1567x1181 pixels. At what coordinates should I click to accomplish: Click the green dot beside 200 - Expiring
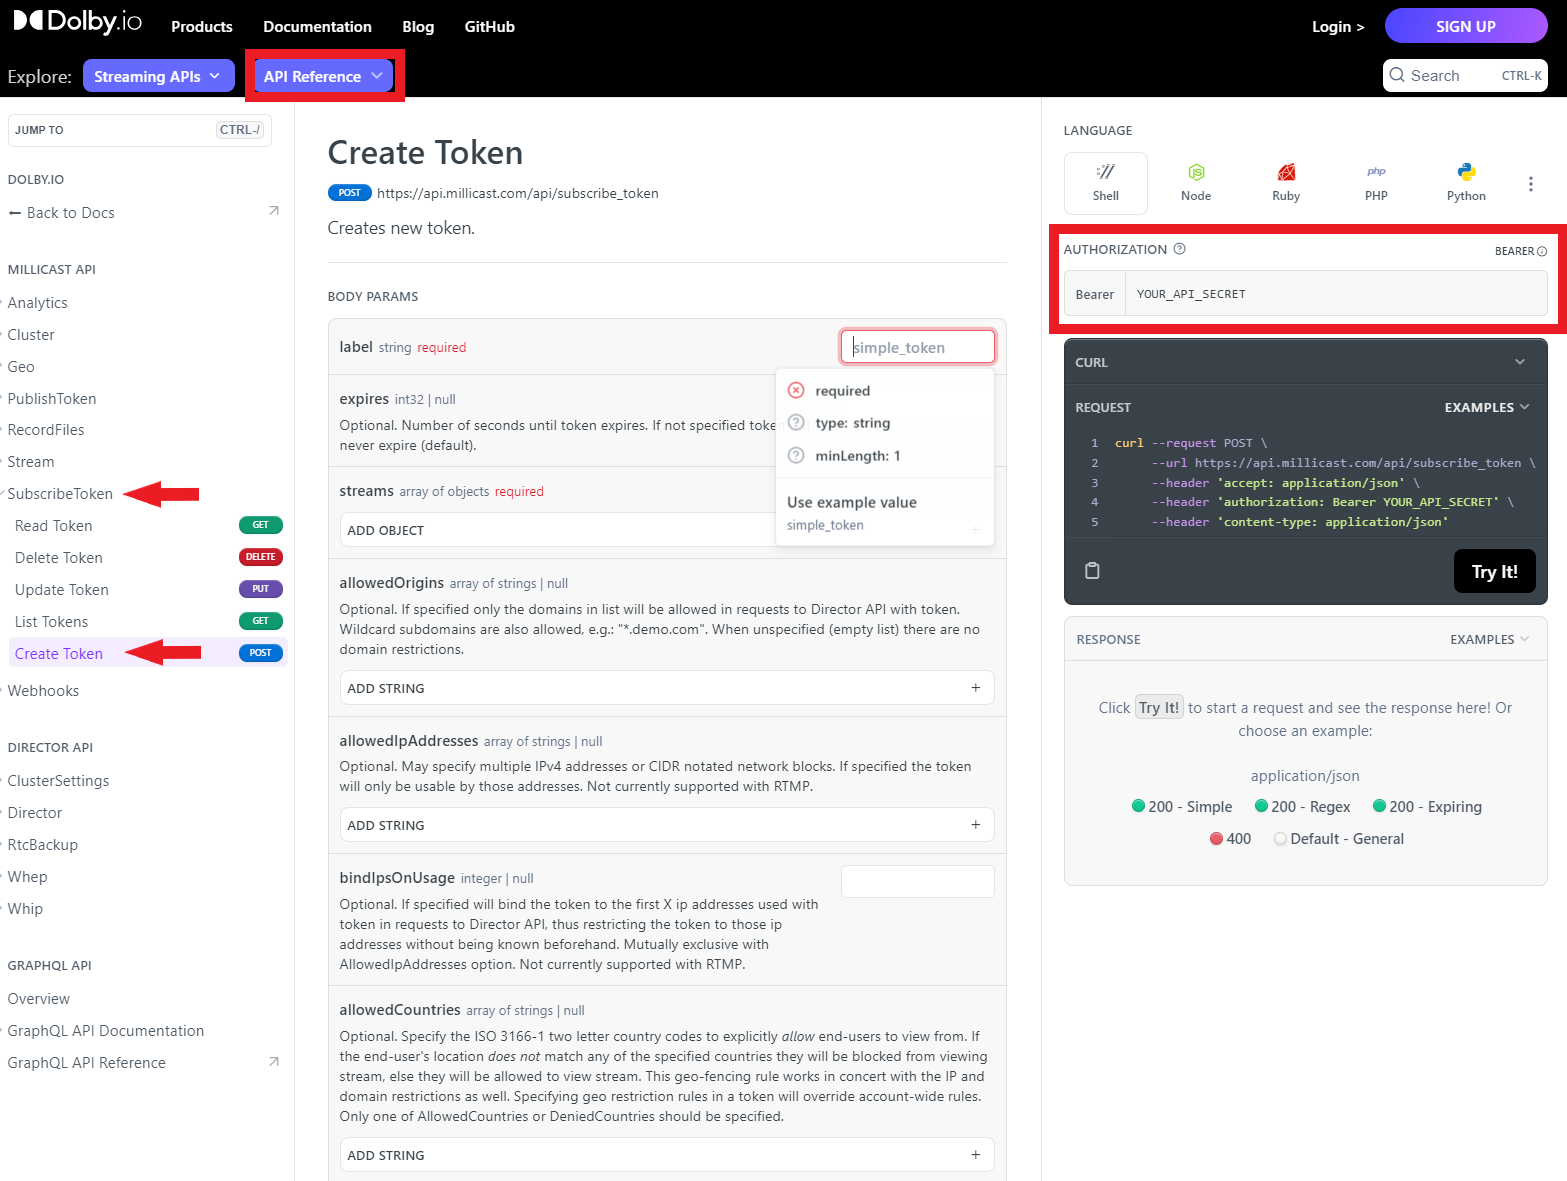coord(1379,806)
